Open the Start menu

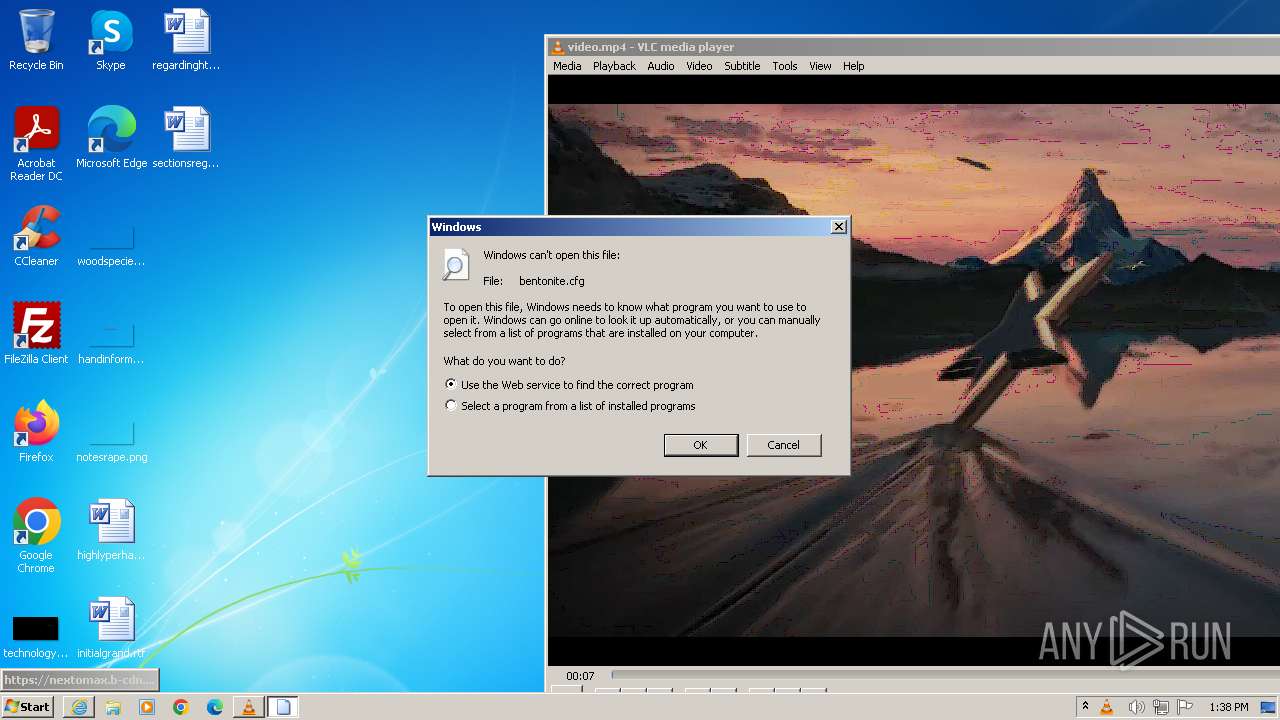pyautogui.click(x=28, y=707)
